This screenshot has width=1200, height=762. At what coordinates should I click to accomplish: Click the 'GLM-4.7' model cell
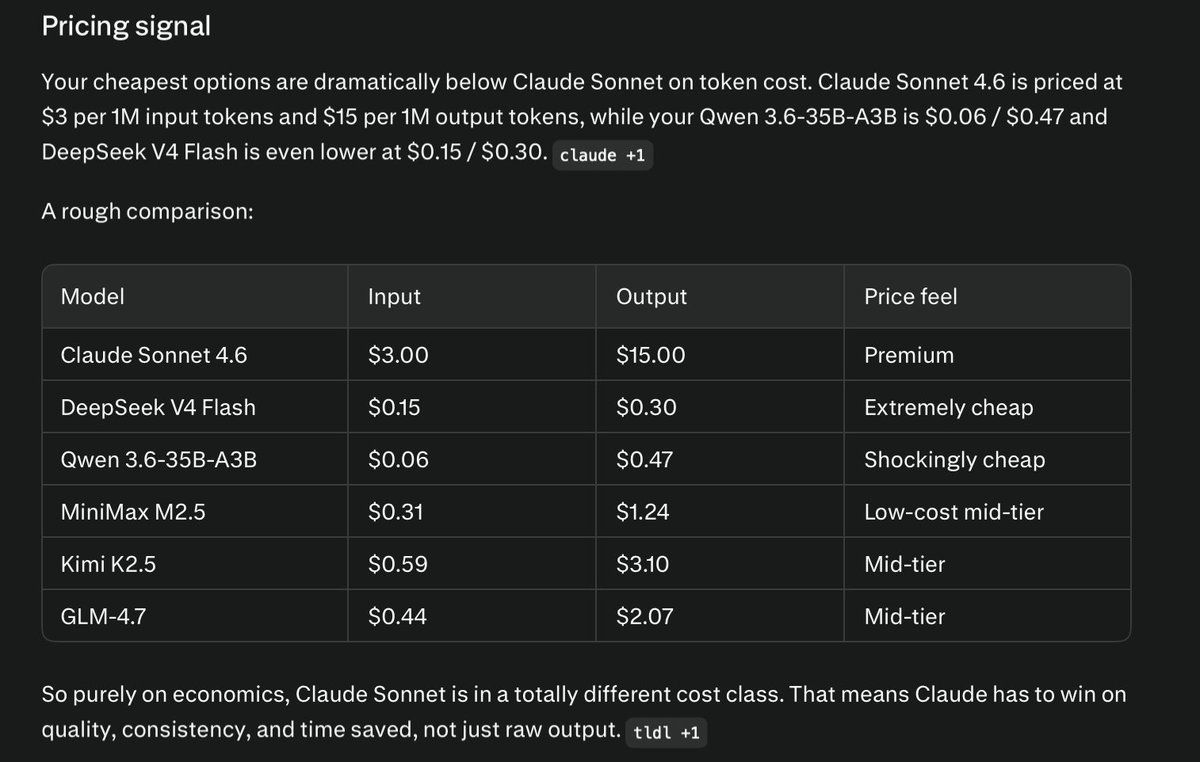pyautogui.click(x=195, y=616)
